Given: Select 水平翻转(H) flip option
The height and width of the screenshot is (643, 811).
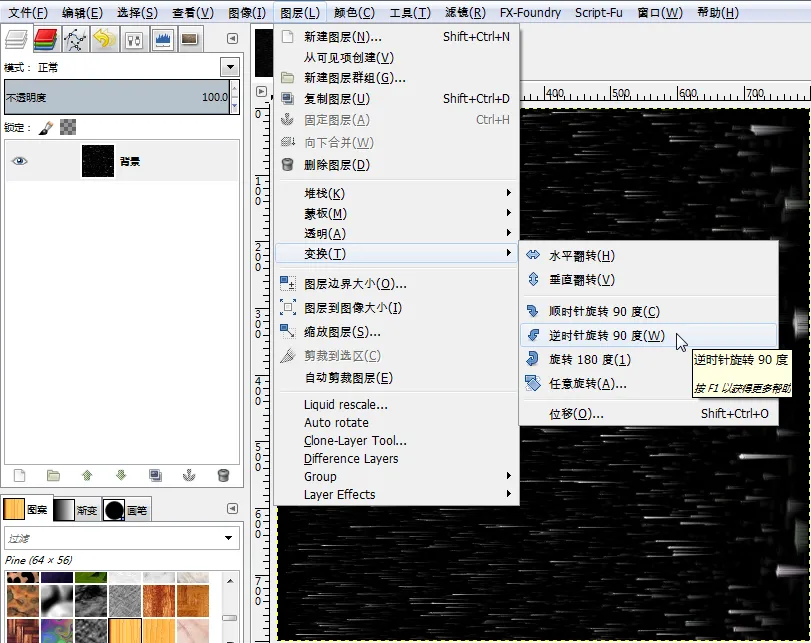Looking at the screenshot, I should point(649,256).
